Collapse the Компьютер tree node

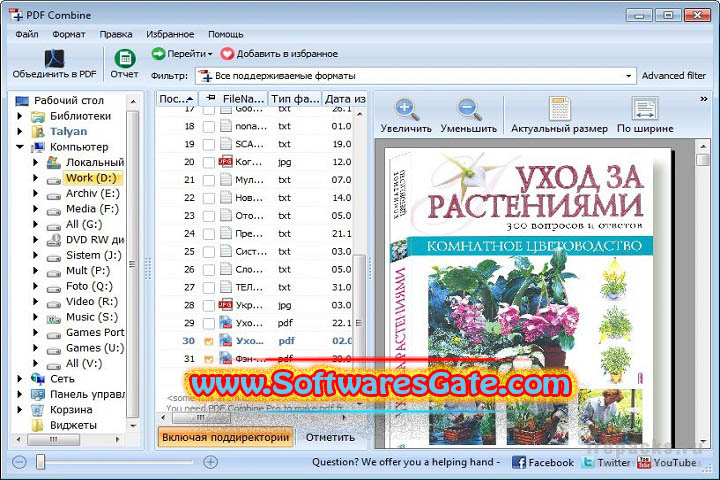click(19, 147)
